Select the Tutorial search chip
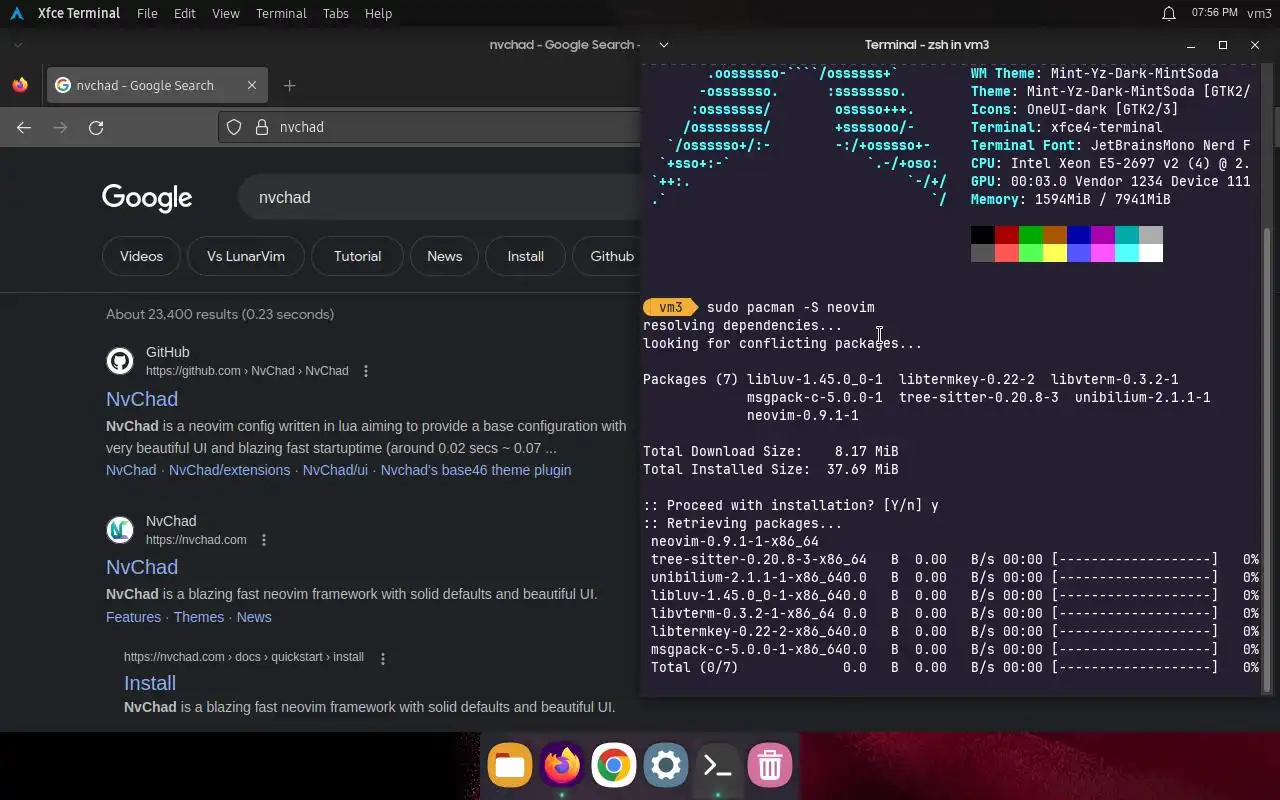This screenshot has width=1280, height=800. [357, 256]
